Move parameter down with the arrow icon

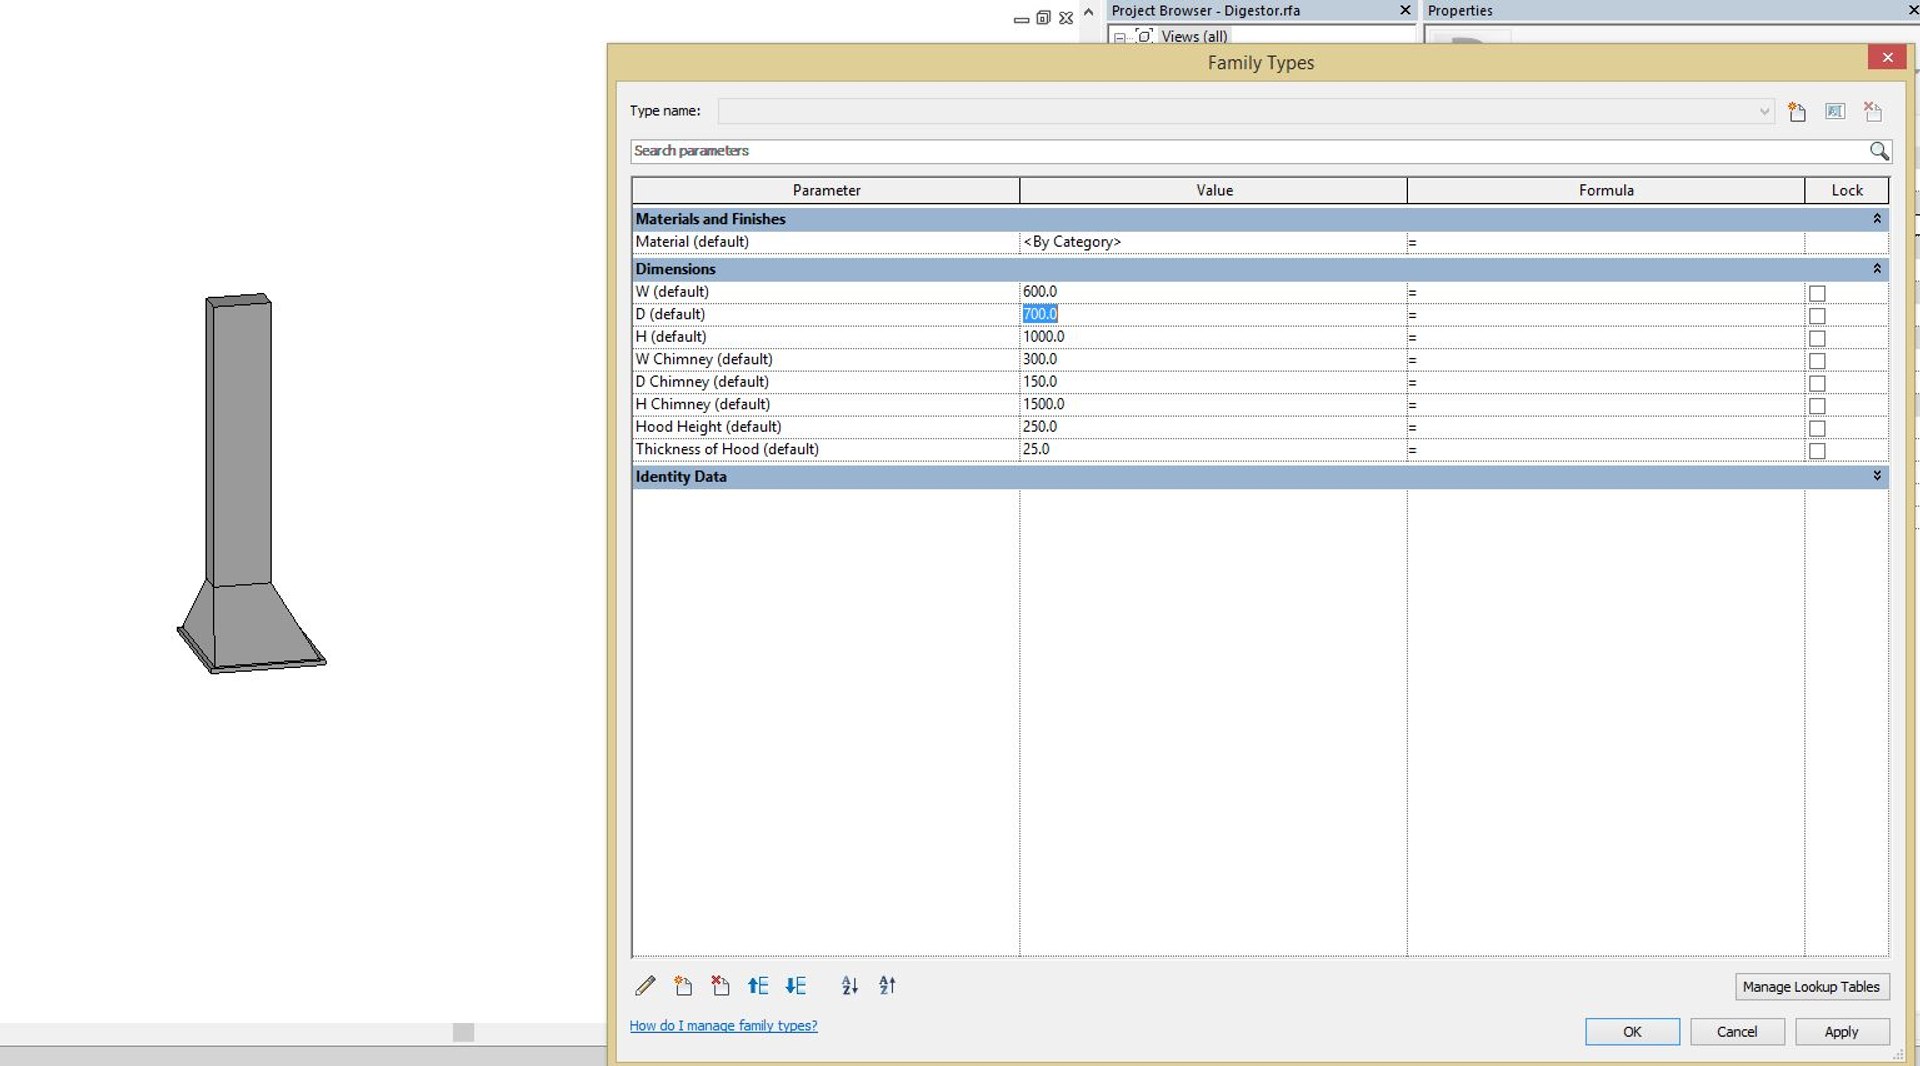pyautogui.click(x=796, y=986)
